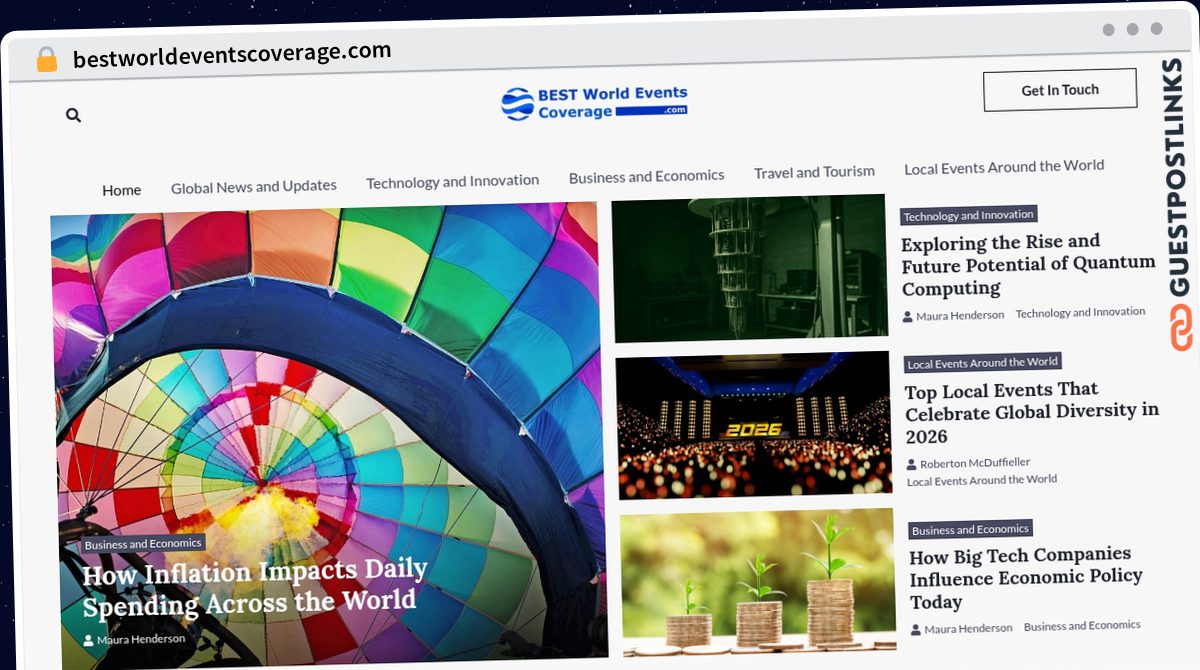Click the bestworldeventscoverage.com address bar

(x=232, y=55)
